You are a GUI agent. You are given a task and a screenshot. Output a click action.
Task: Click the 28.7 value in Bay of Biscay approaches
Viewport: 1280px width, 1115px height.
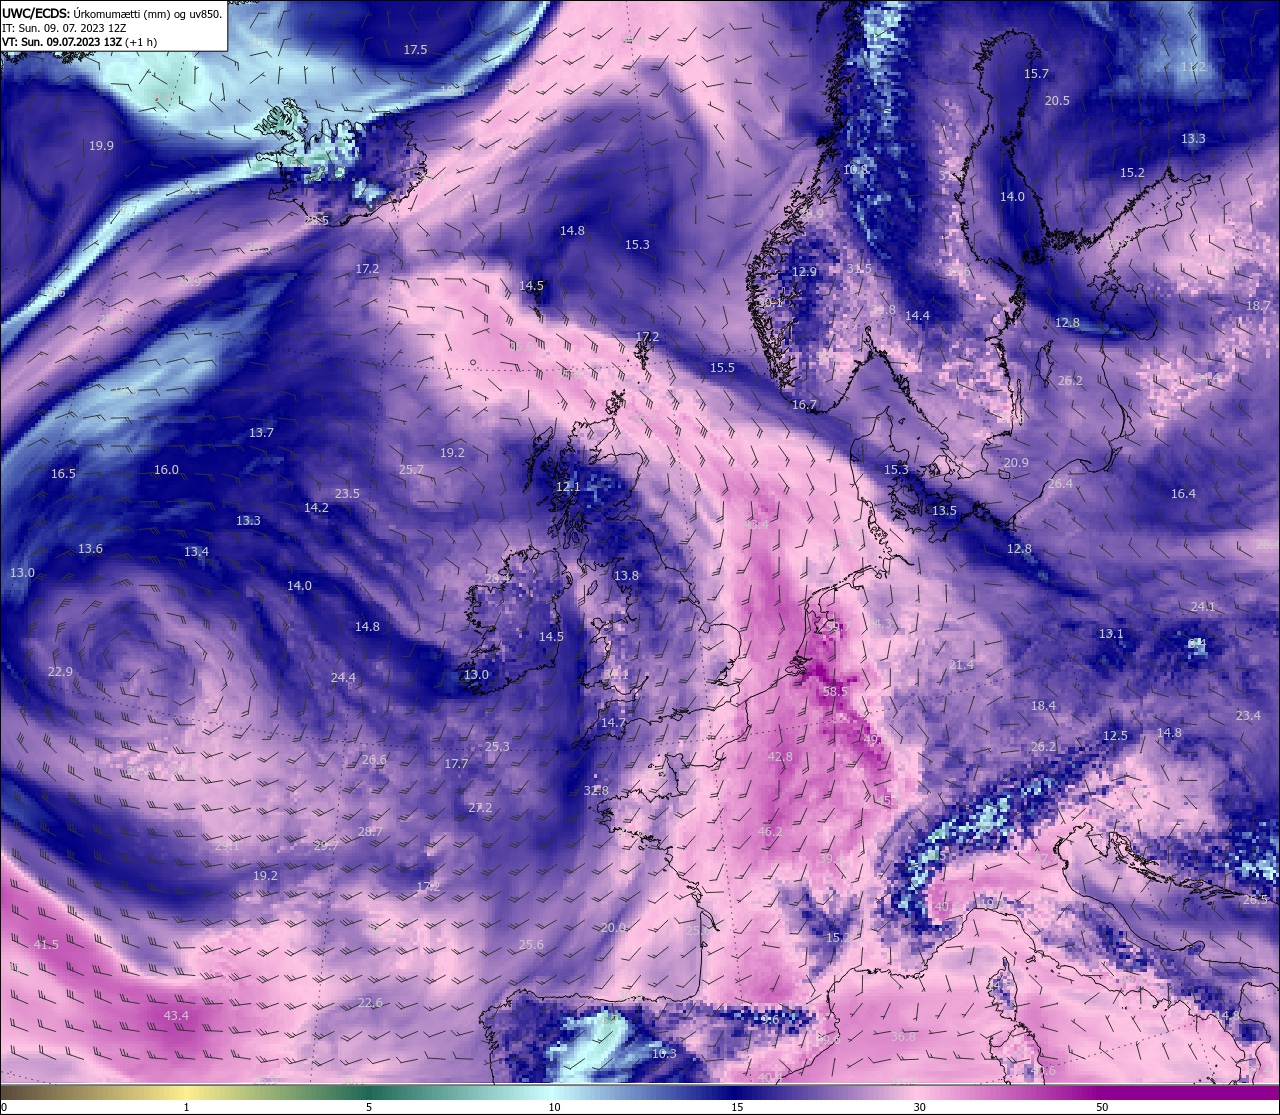click(370, 832)
